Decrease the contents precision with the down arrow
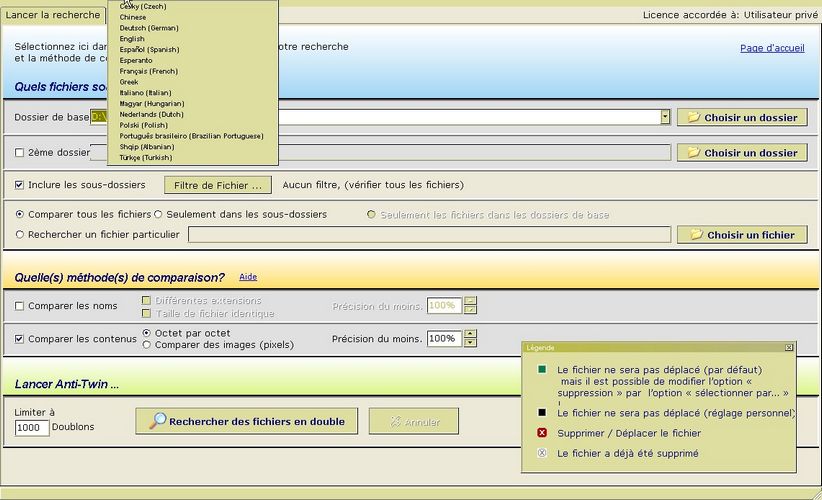The image size is (822, 500). 470,343
